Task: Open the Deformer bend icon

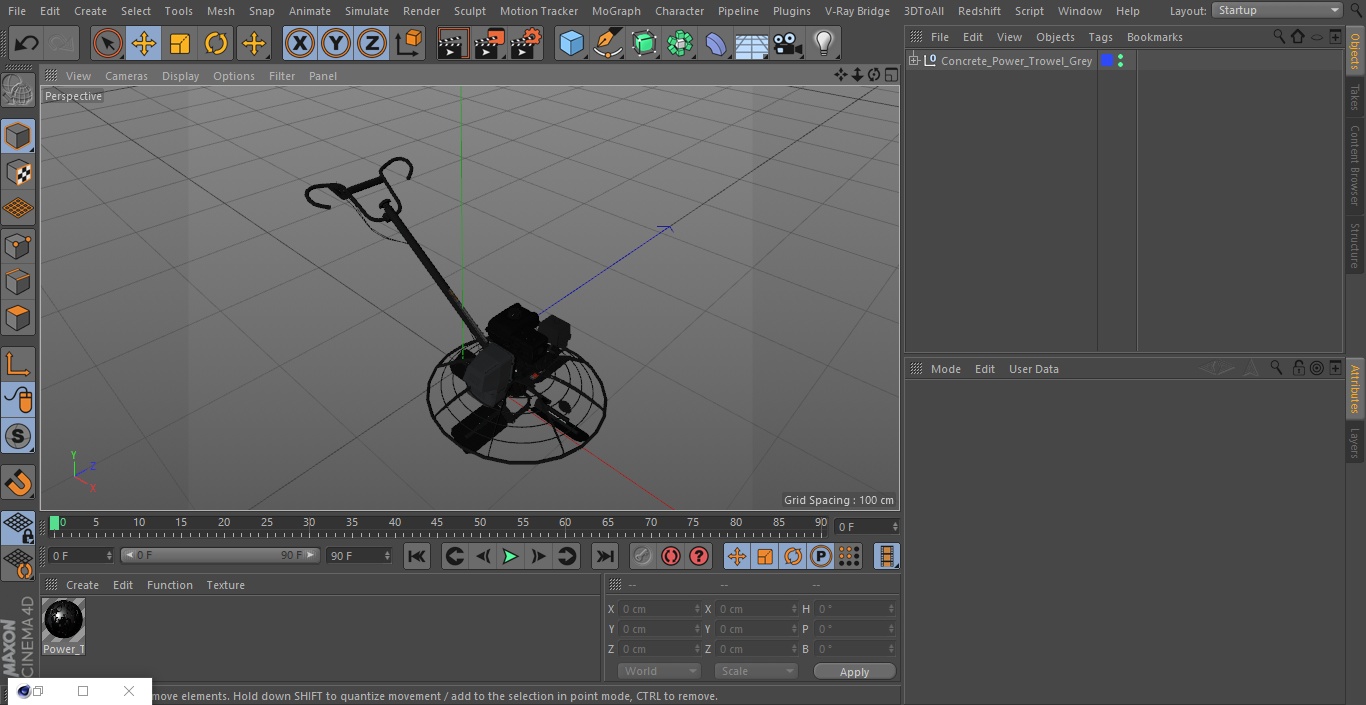Action: click(716, 43)
